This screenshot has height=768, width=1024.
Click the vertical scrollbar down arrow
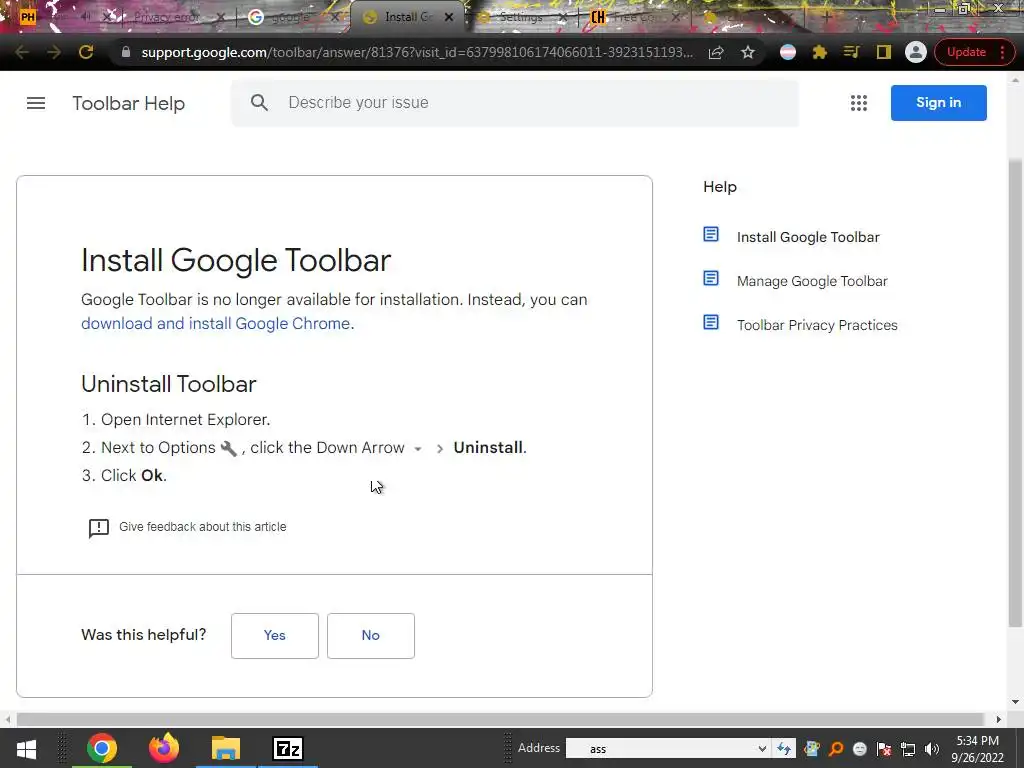1016,702
